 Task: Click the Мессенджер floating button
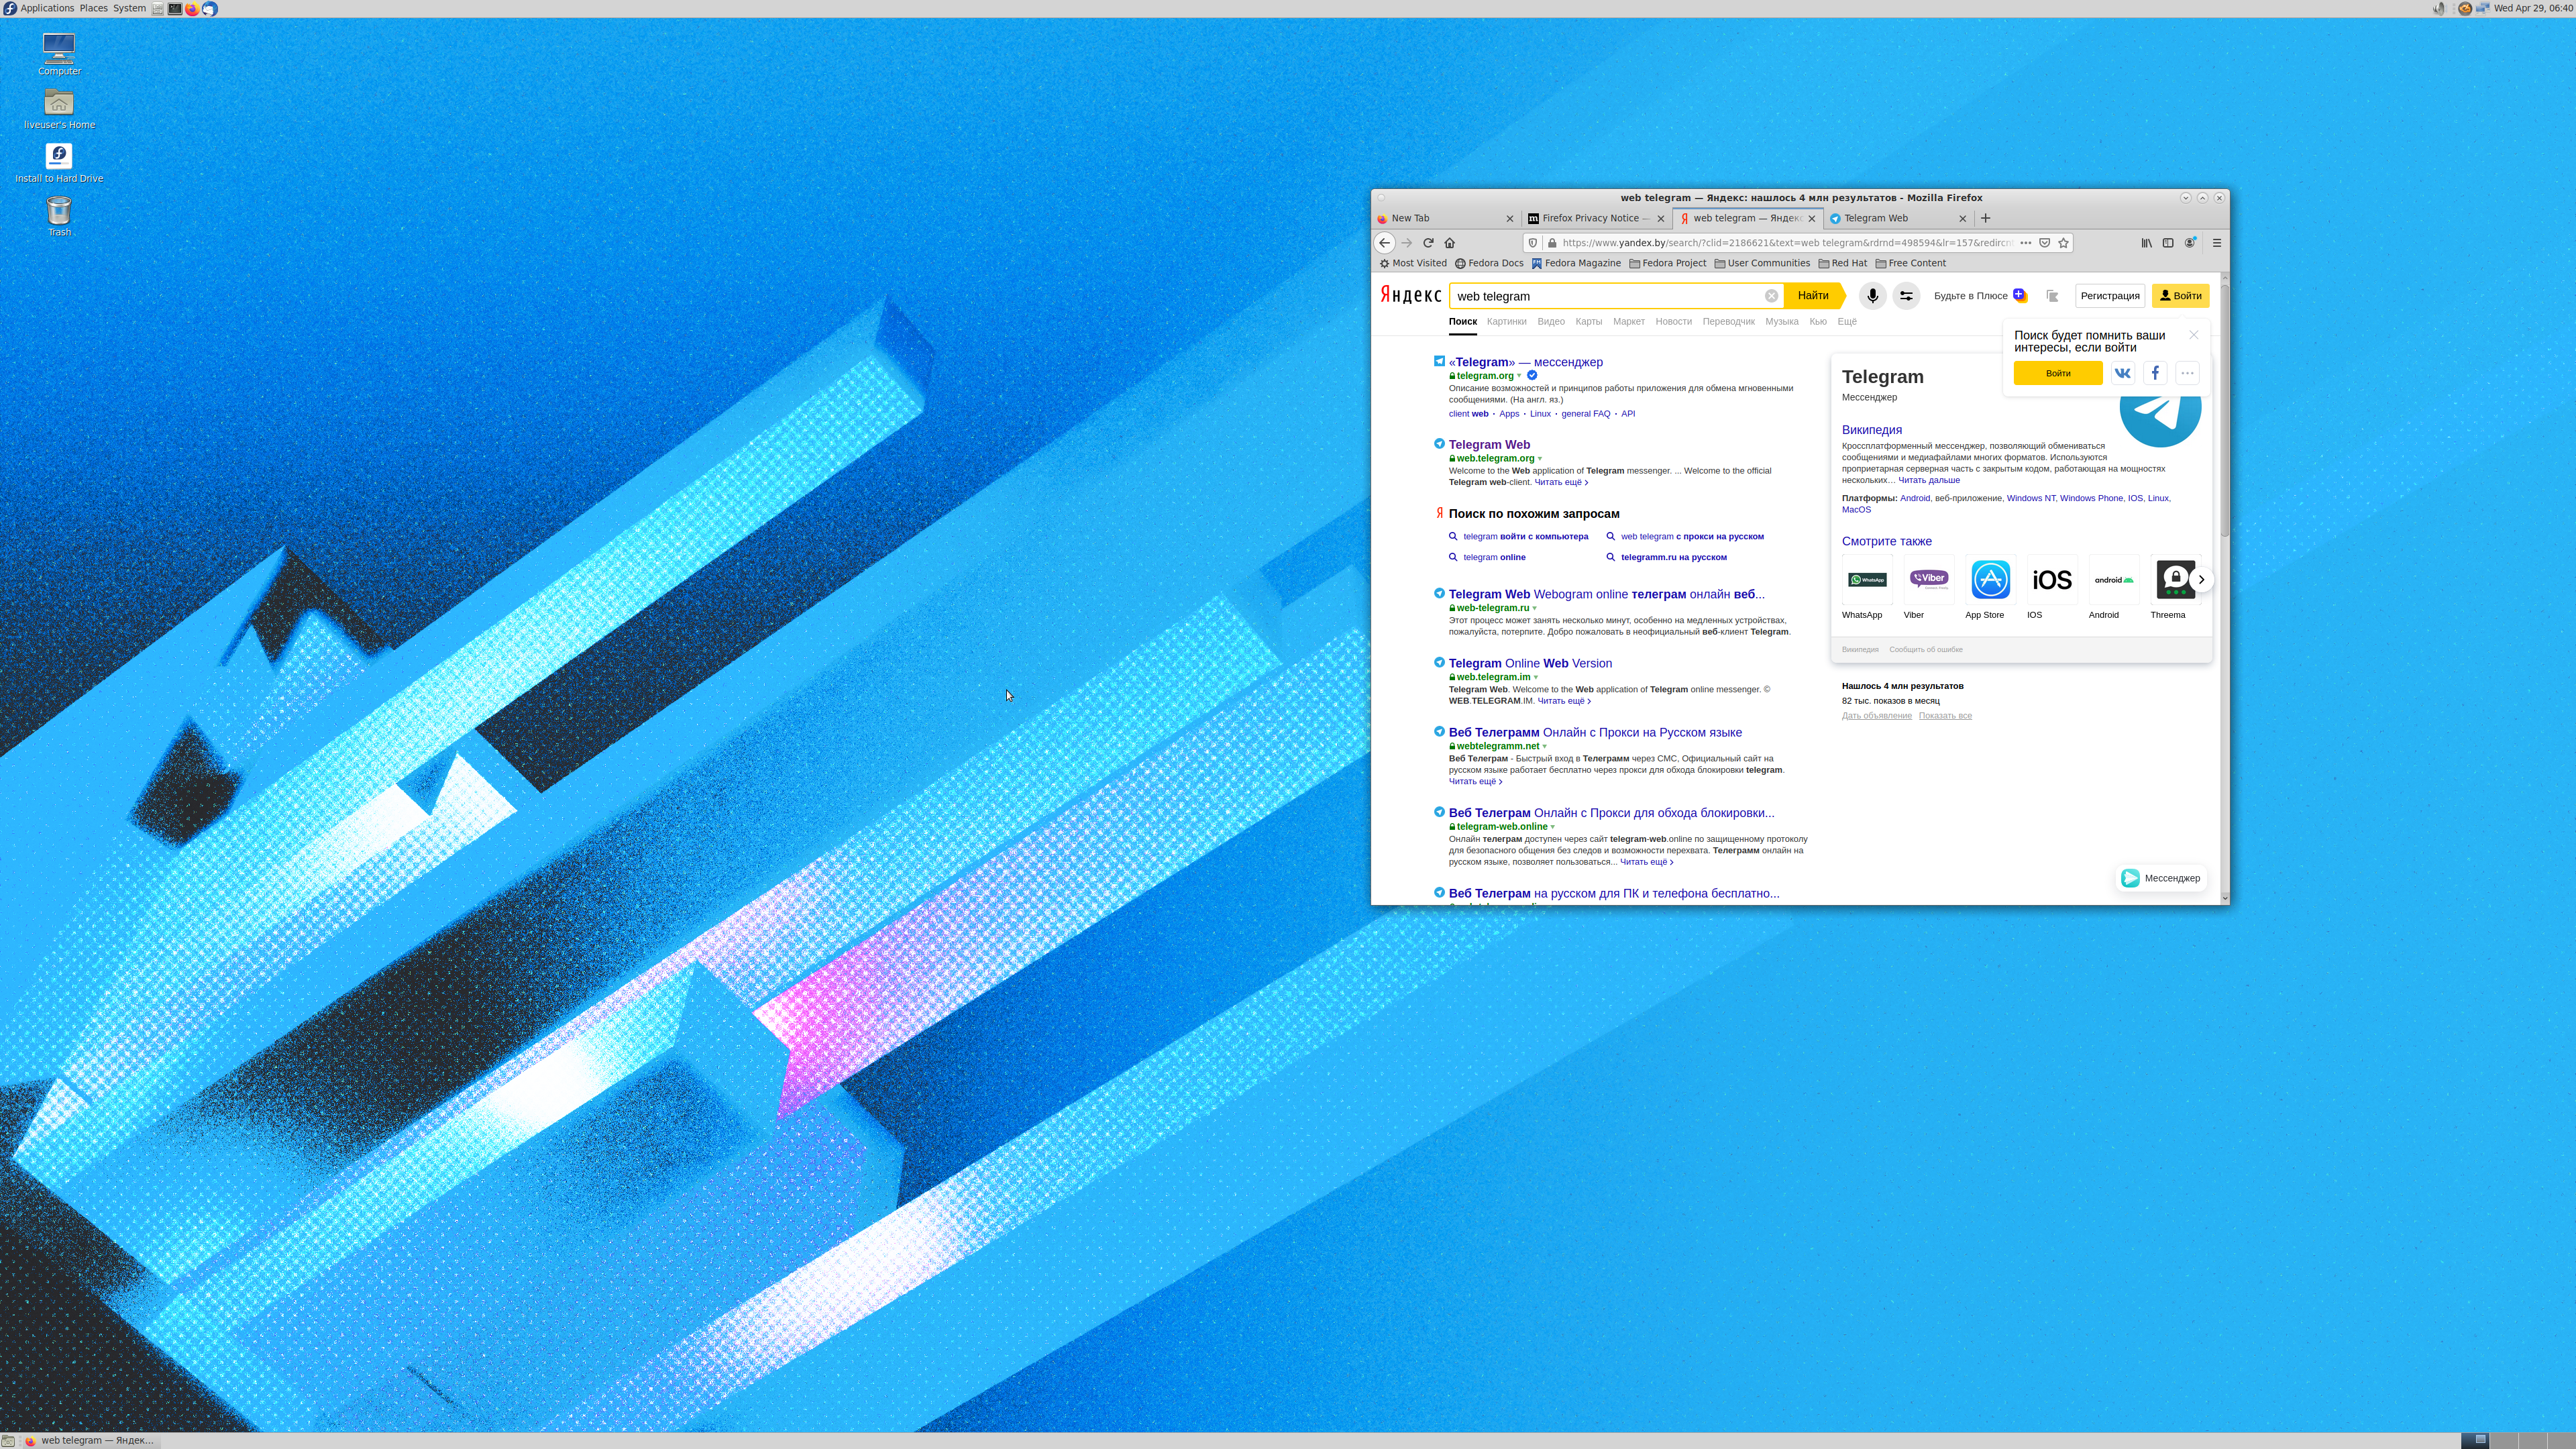pos(2162,878)
